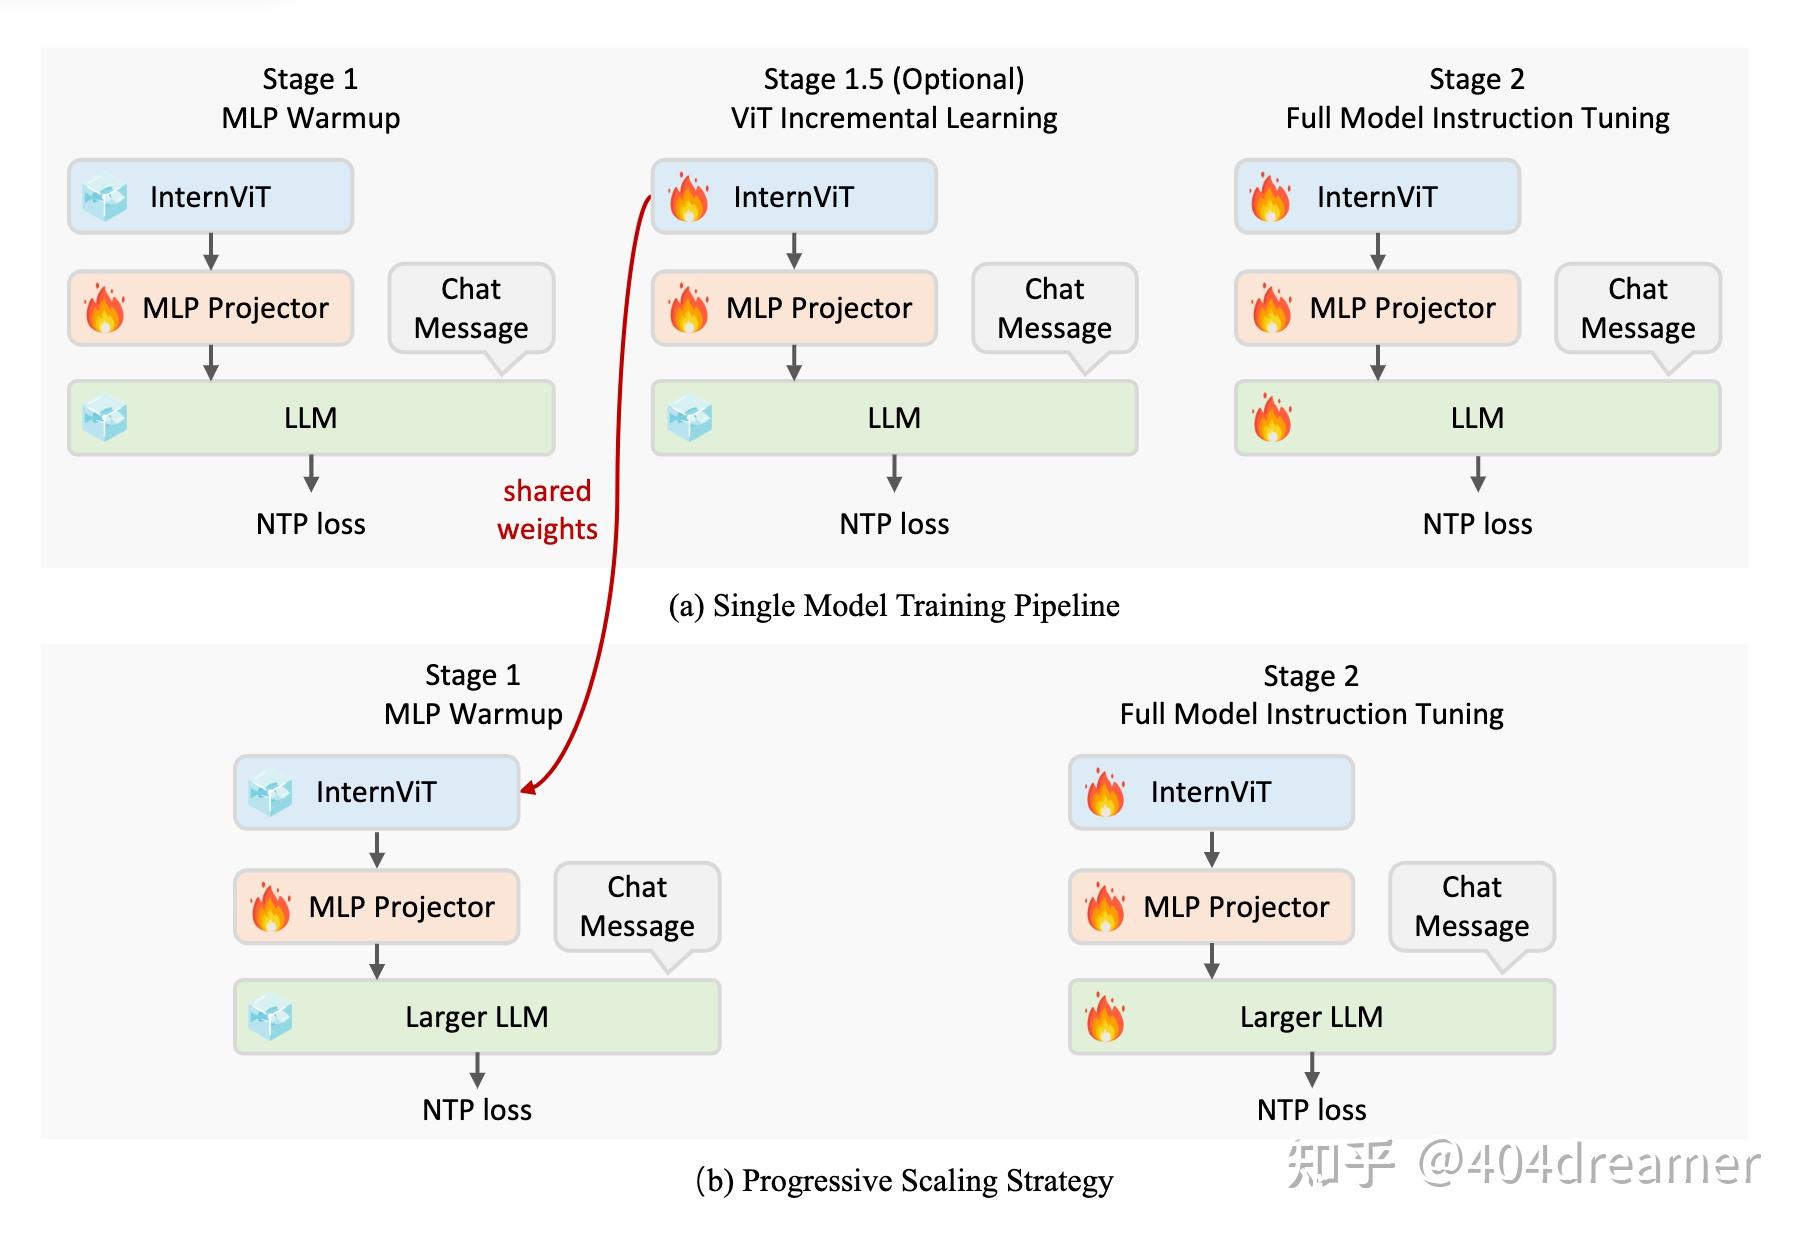
Task: Click the fire icon on MLP Projector in Single Model Stage 1
Action: pos(105,308)
